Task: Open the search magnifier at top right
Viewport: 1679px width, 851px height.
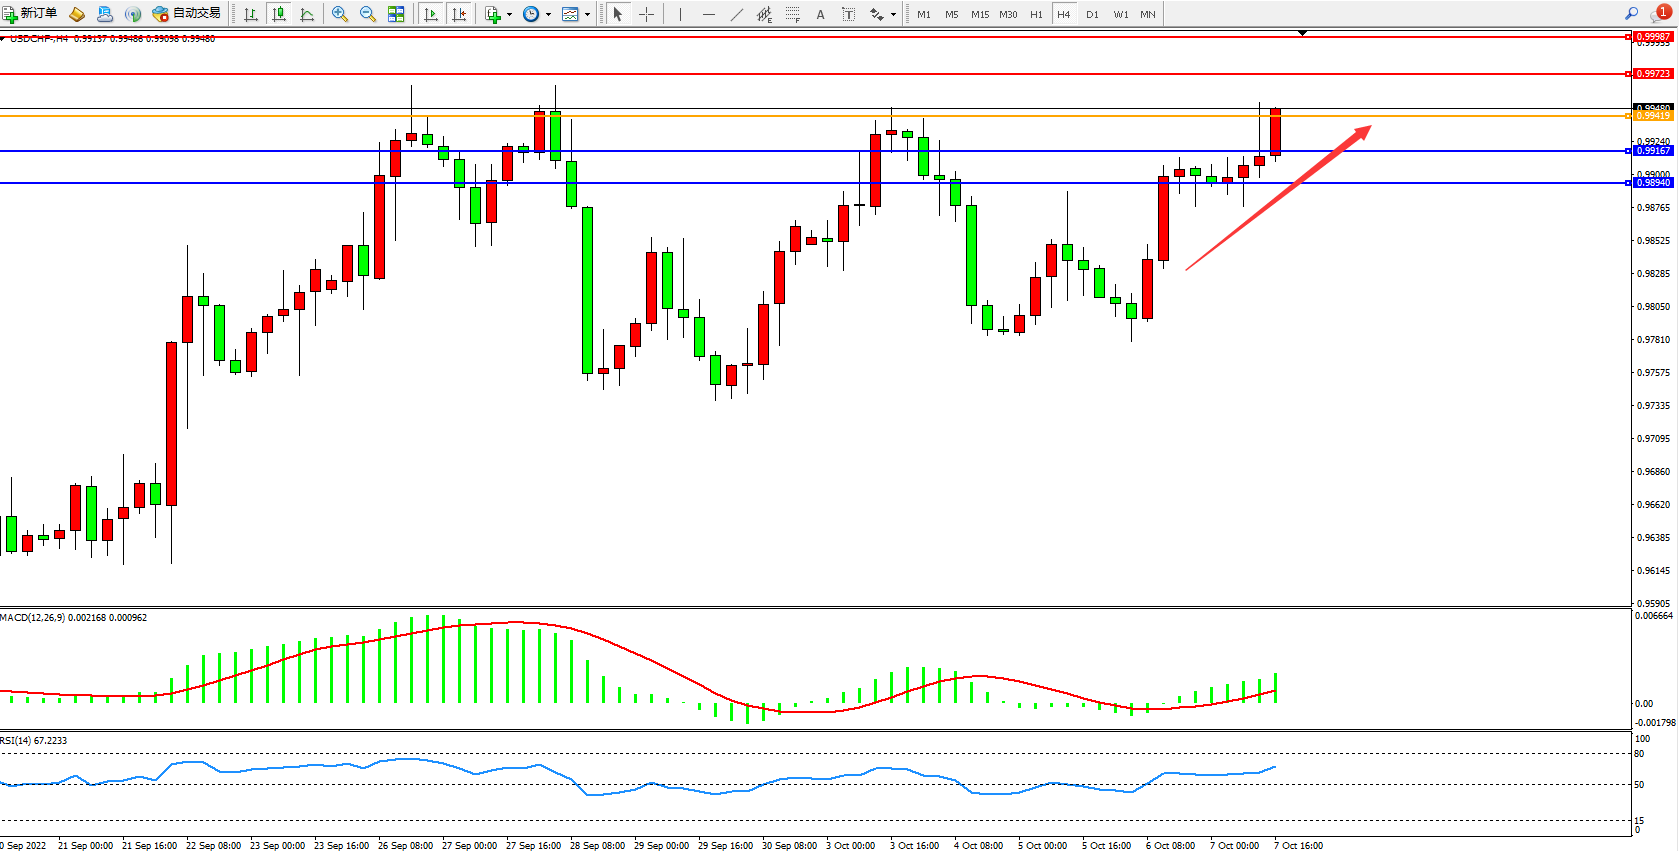Action: pos(1631,14)
